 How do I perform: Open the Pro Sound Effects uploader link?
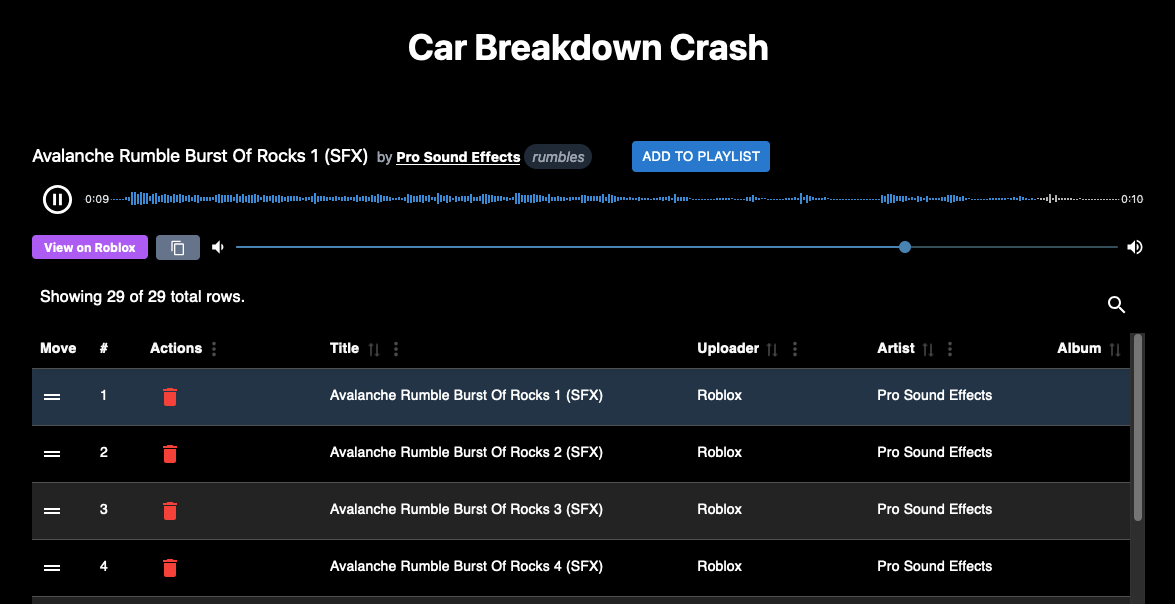tap(457, 157)
